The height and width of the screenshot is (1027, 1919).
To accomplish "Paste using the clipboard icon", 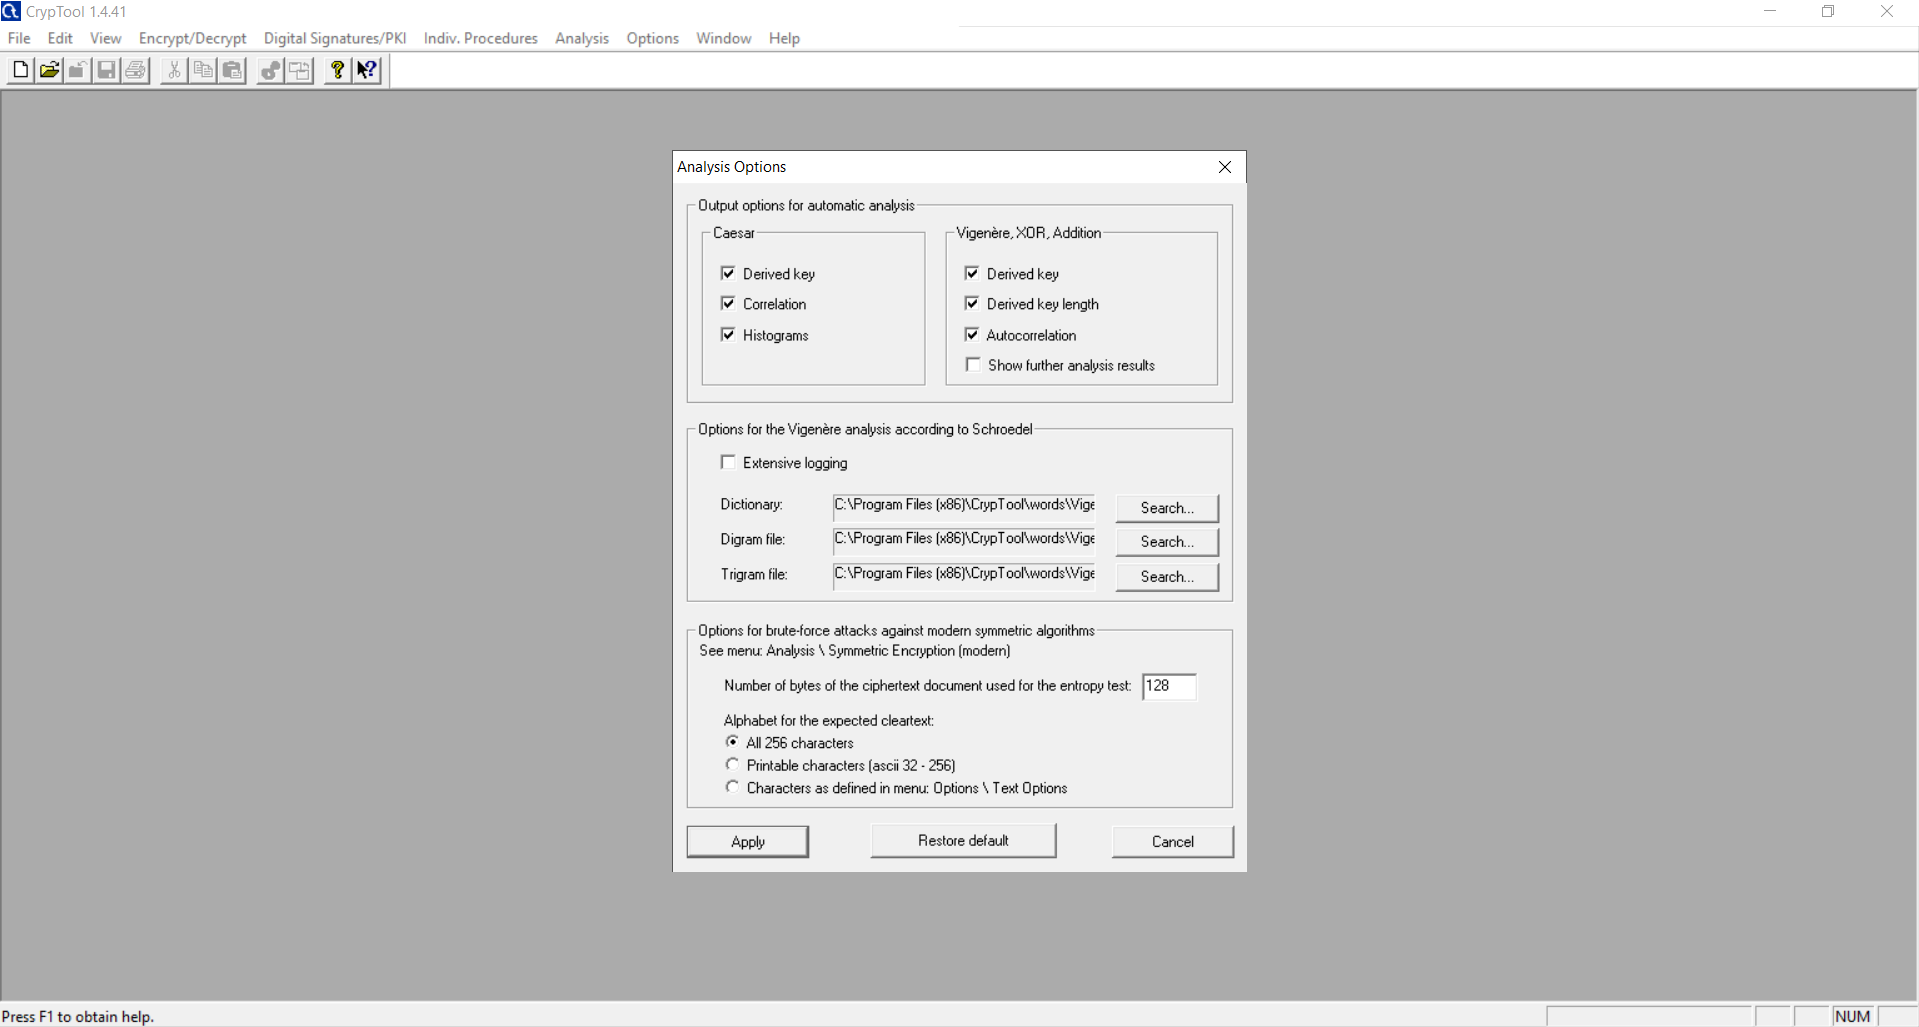I will point(232,70).
